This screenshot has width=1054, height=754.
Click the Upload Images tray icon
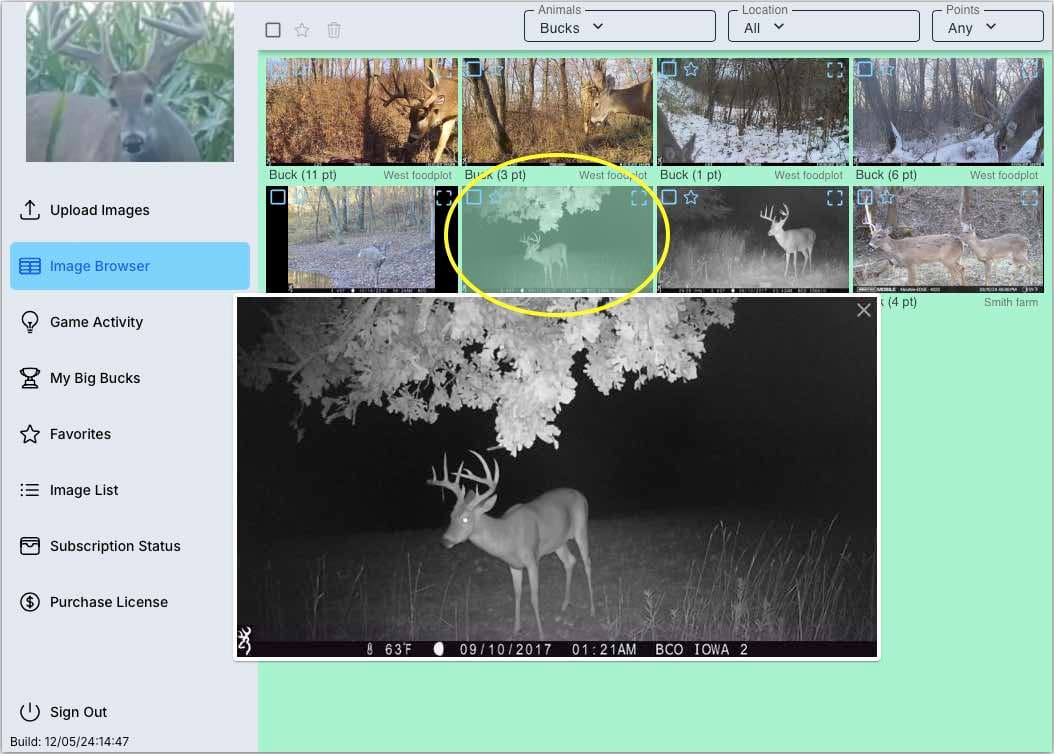[30, 210]
